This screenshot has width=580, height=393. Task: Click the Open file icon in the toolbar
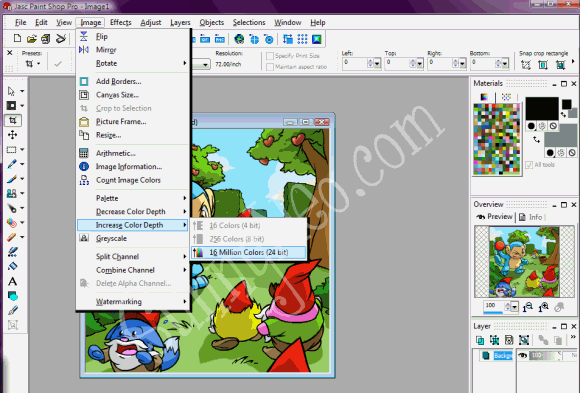click(x=31, y=38)
